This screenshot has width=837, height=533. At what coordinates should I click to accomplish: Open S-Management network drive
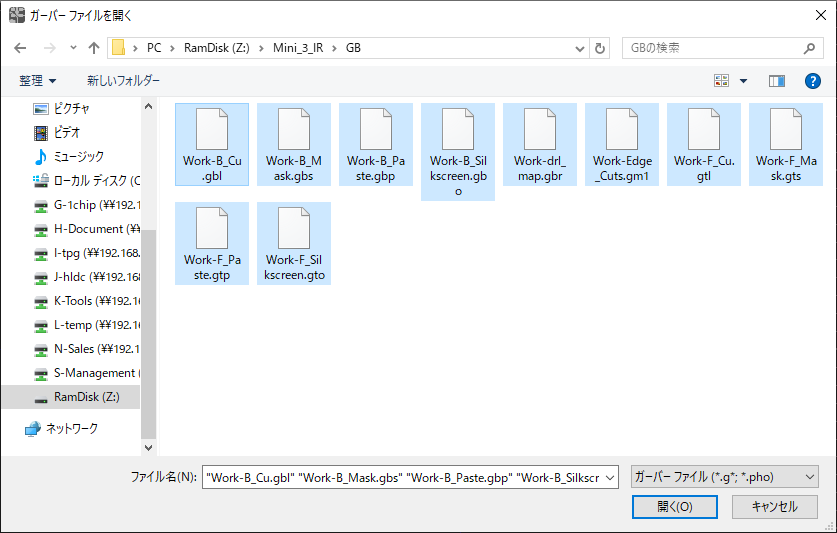click(x=86, y=373)
